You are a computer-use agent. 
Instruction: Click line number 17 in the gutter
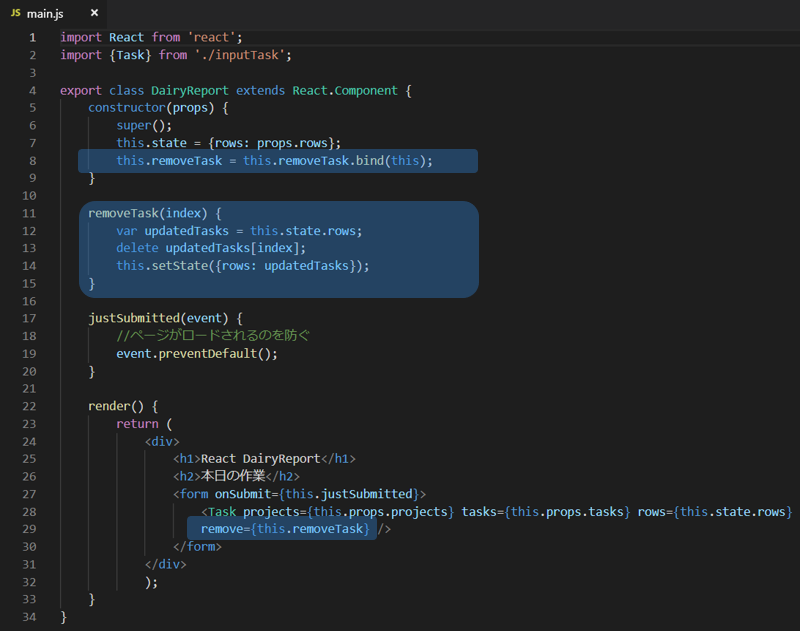click(x=29, y=318)
